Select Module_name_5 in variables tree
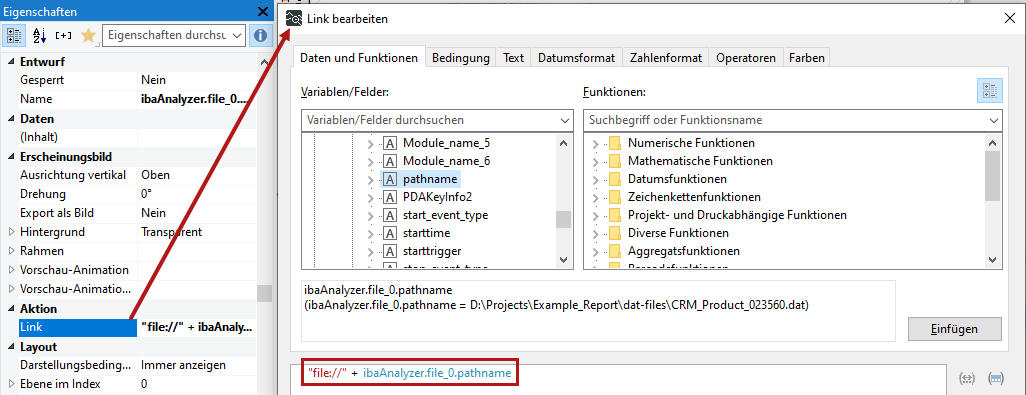This screenshot has height=395, width=1026. pyautogui.click(x=446, y=143)
